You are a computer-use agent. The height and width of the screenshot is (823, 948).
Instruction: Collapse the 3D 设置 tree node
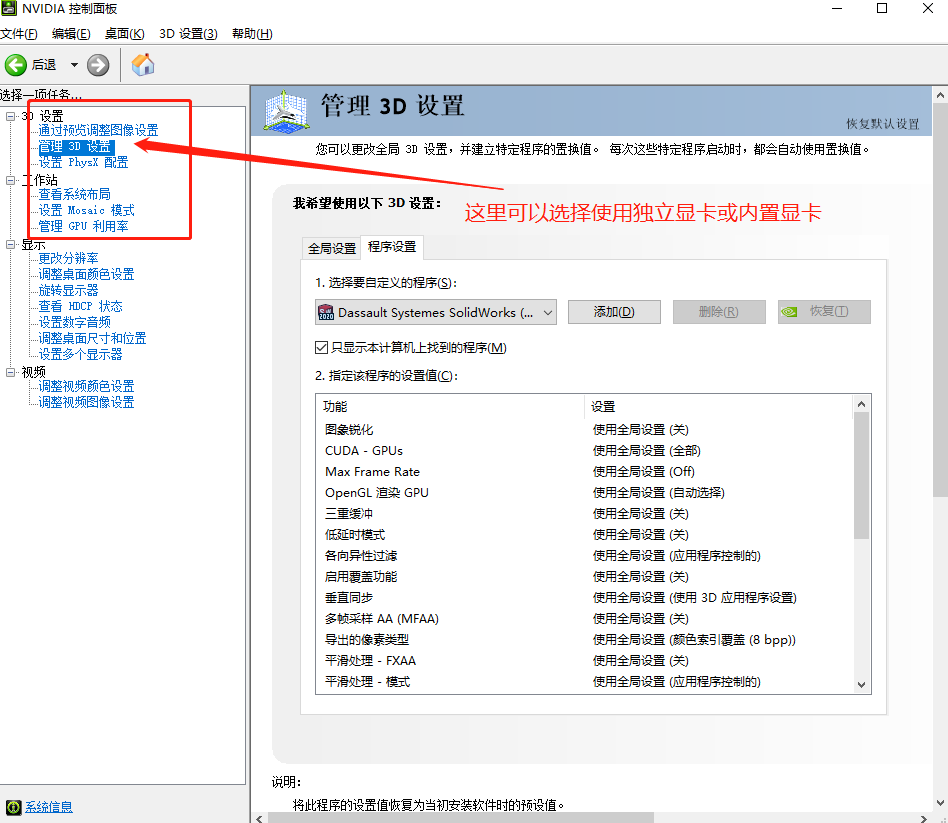coord(11,116)
